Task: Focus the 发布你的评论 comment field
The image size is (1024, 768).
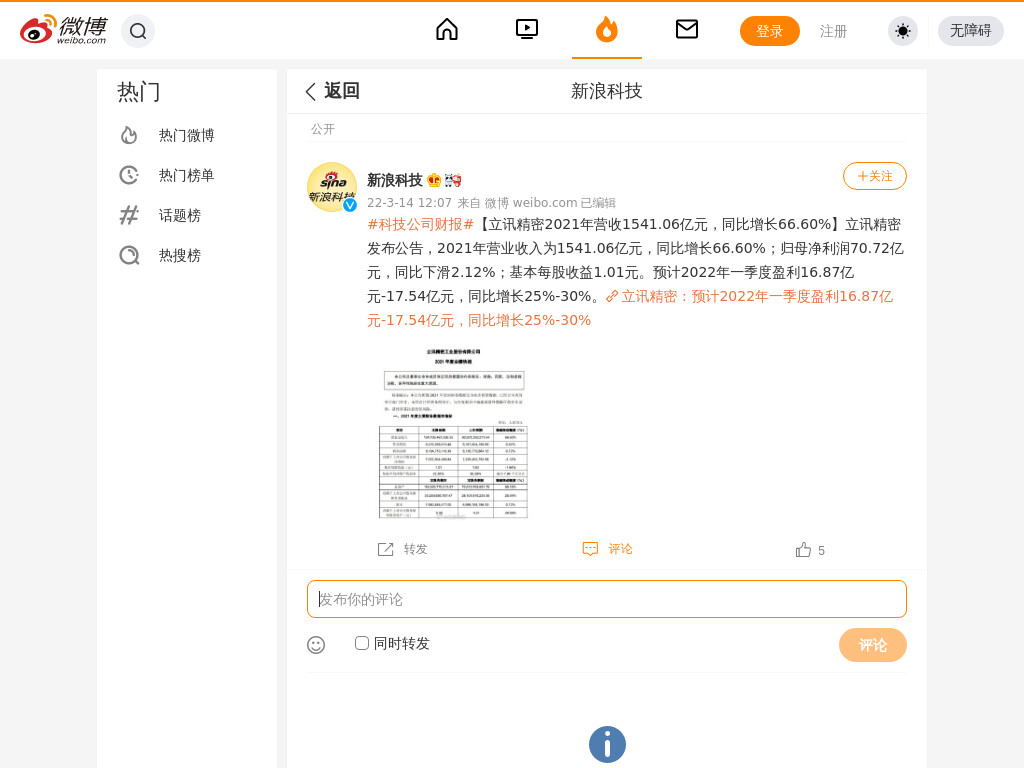Action: (607, 599)
